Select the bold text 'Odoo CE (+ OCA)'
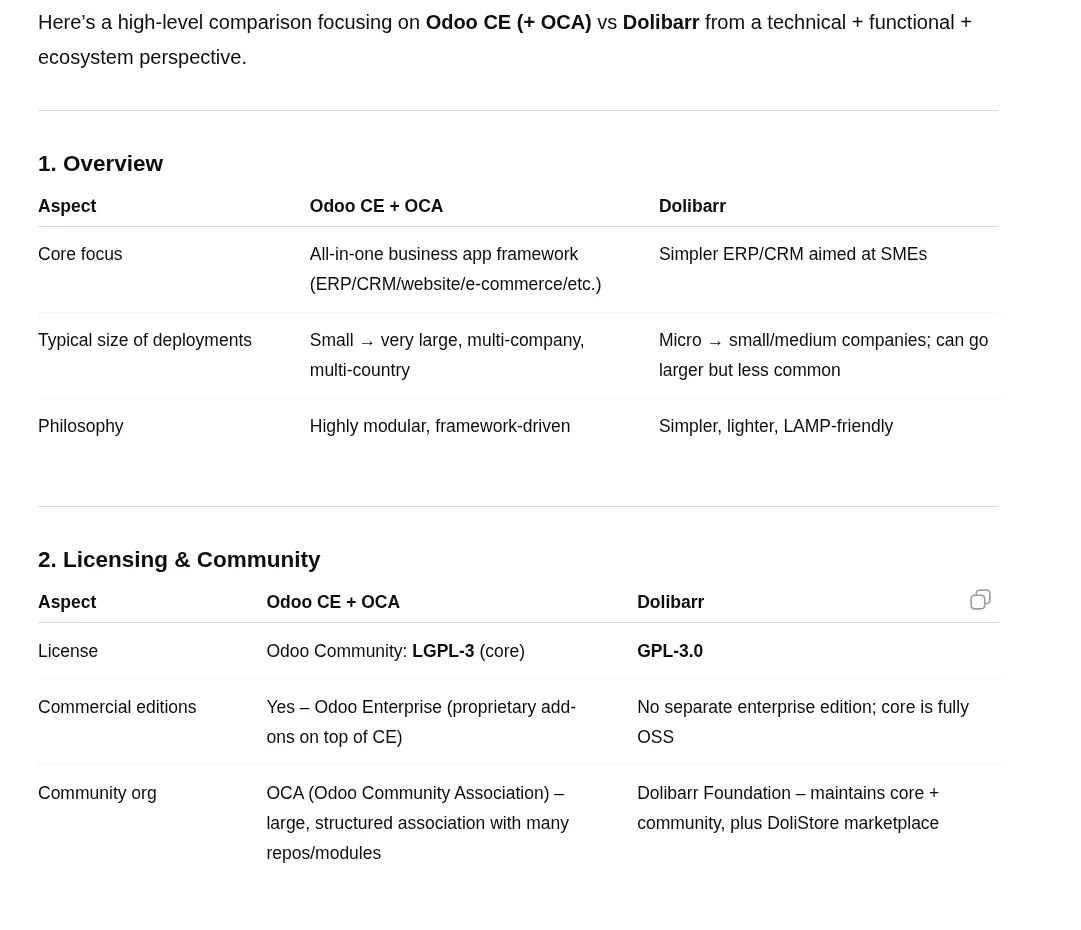The image size is (1081, 930). tap(508, 22)
